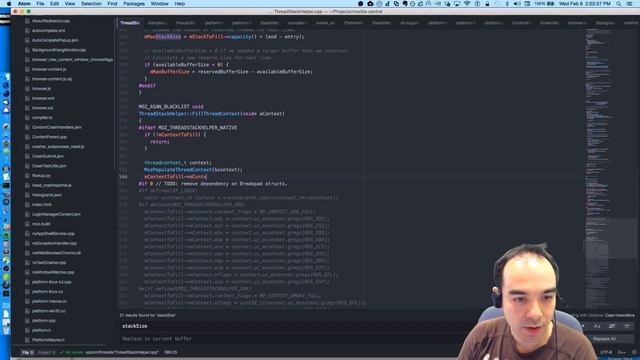Click the Apple menu icon
This screenshot has height=360, width=640.
[x=9, y=4]
